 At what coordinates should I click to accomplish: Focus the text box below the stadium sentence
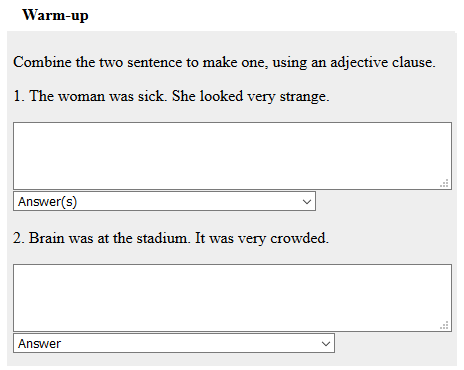[232, 298]
